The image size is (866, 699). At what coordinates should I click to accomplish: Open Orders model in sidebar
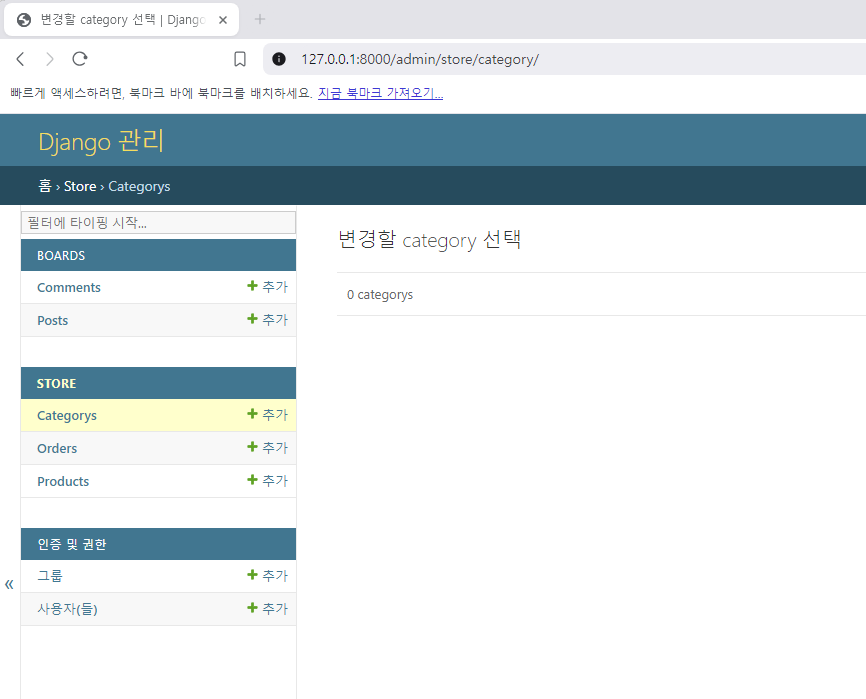click(57, 449)
